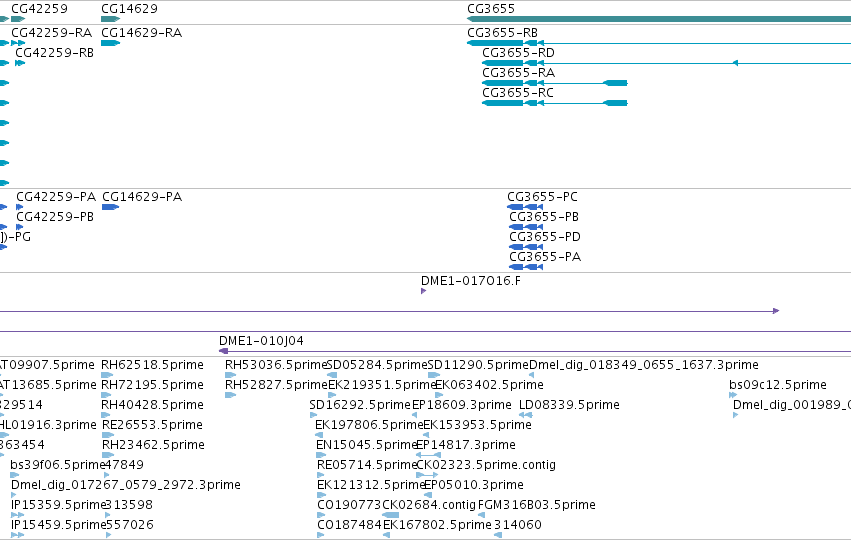
Task: Select EST EK197806.5prime
Action: (x=369, y=425)
